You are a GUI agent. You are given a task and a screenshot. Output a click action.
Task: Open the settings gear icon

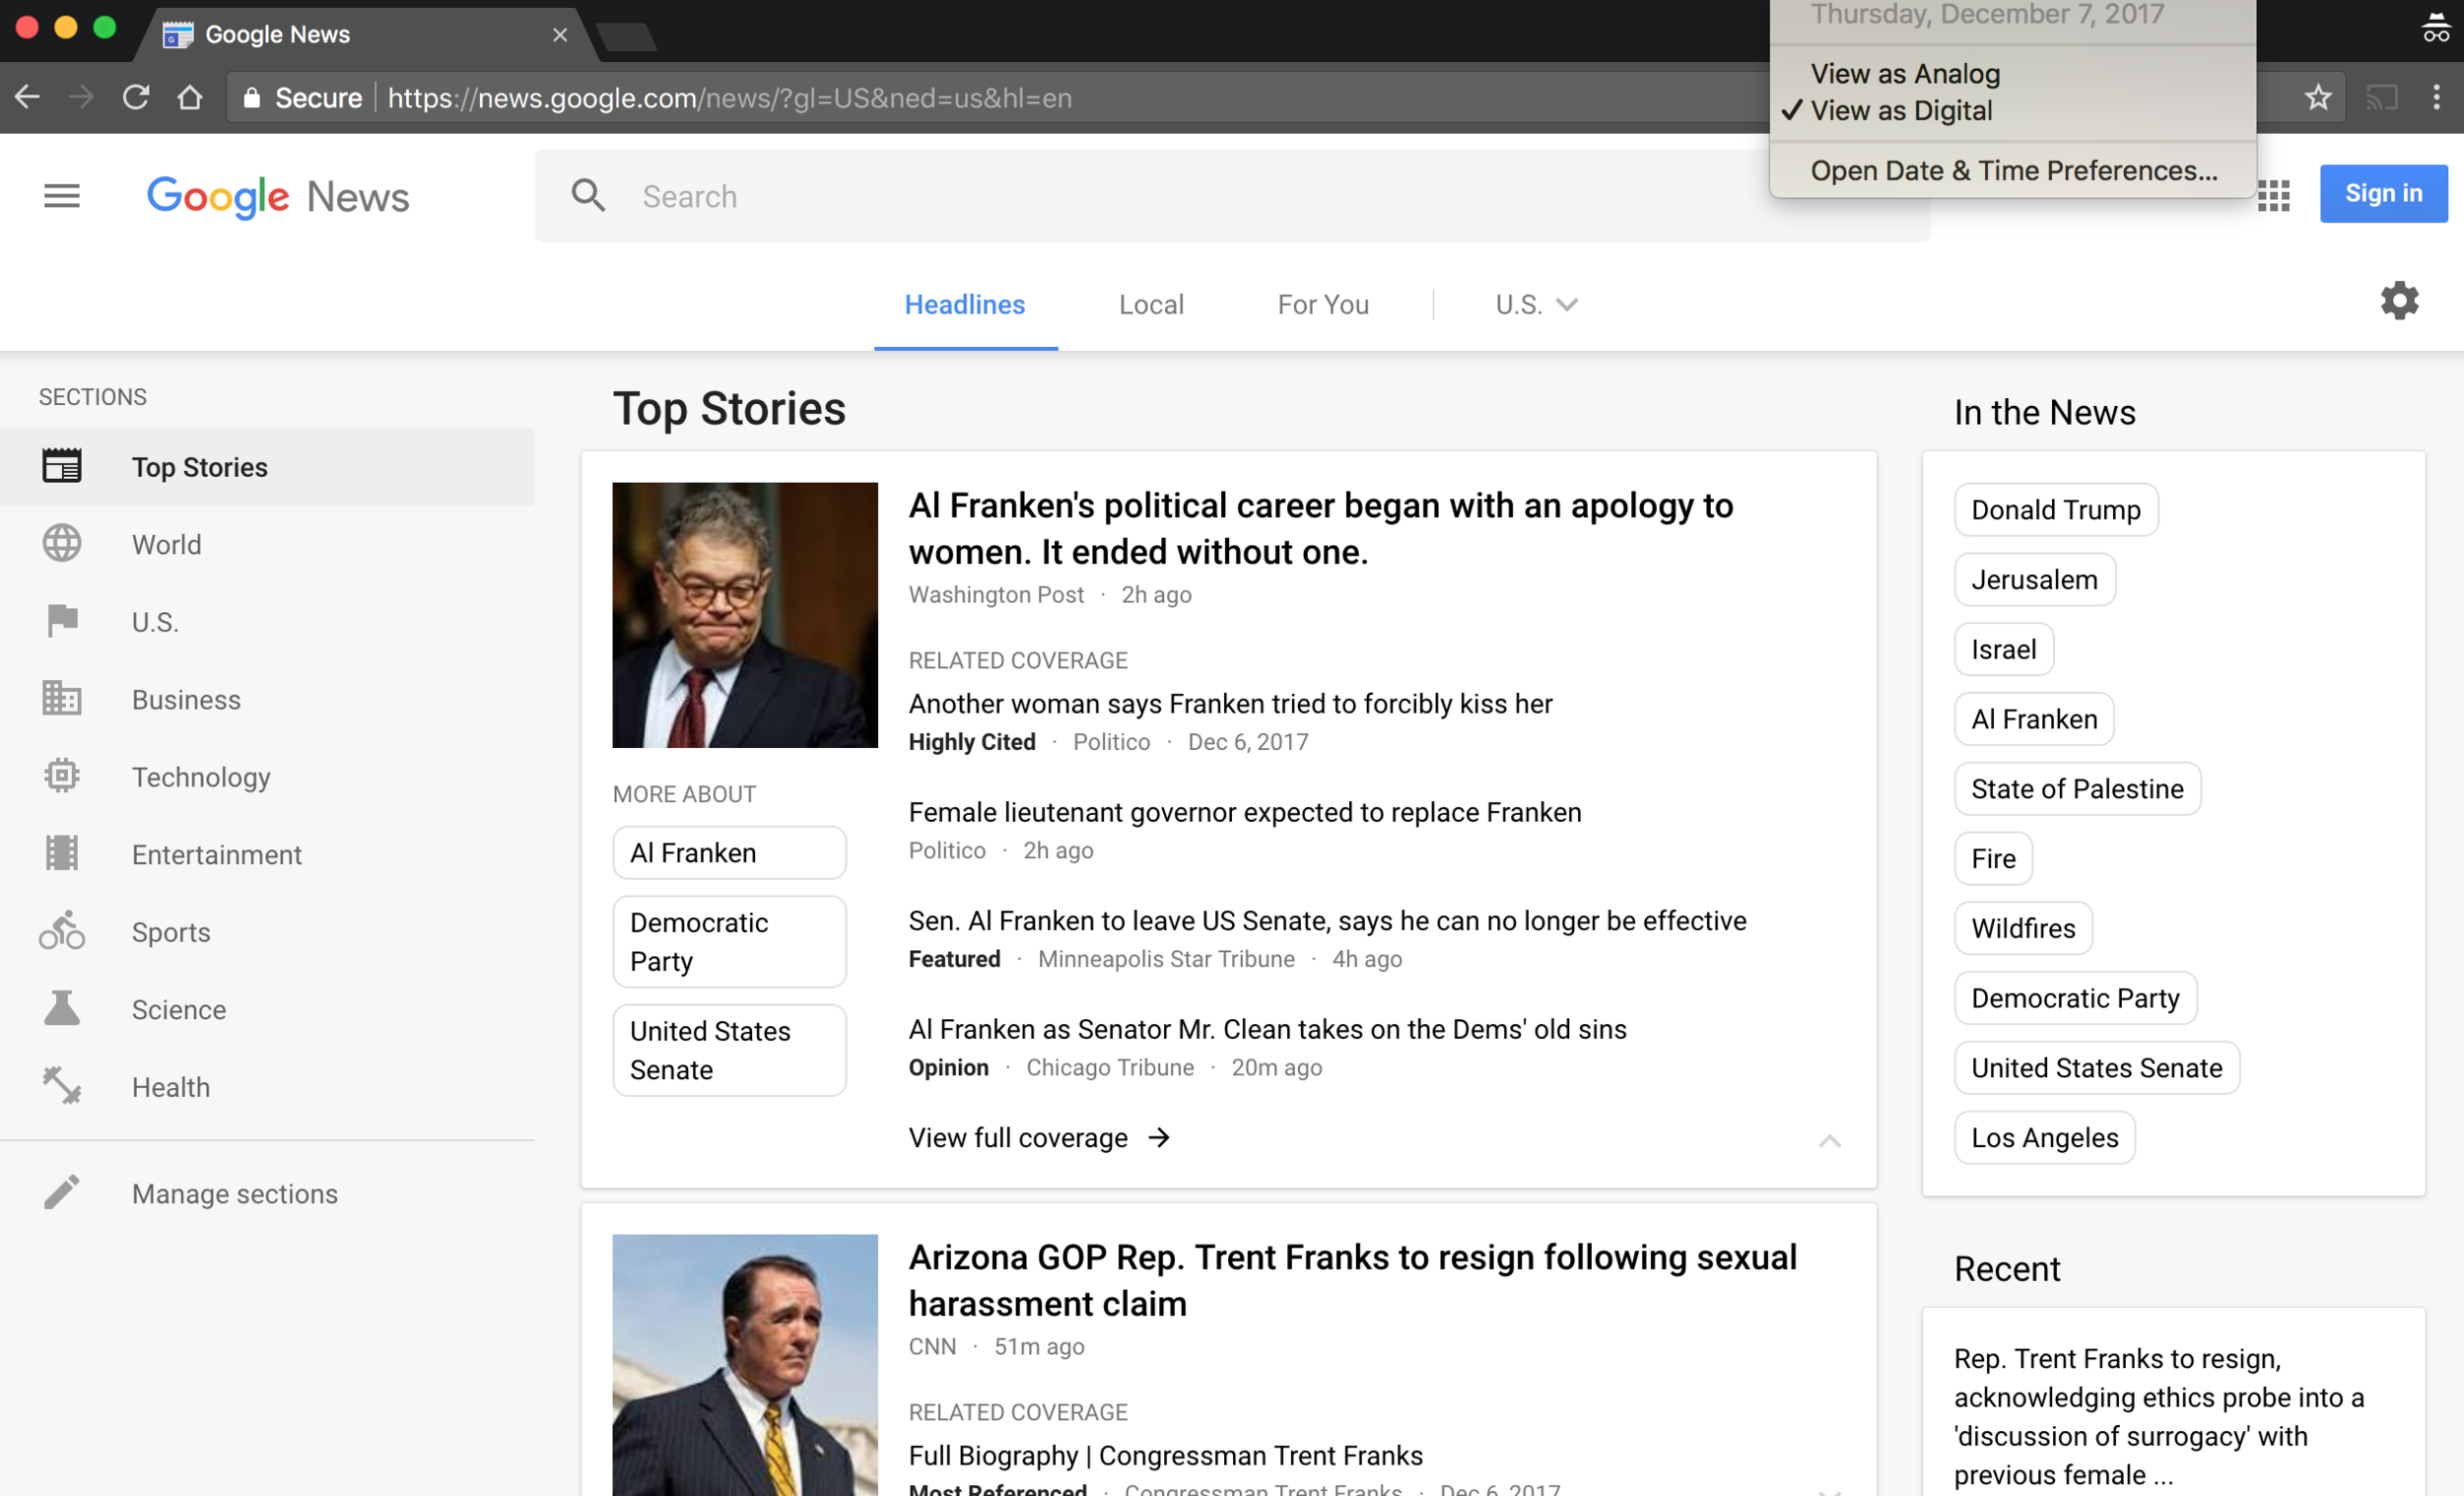(x=2399, y=300)
